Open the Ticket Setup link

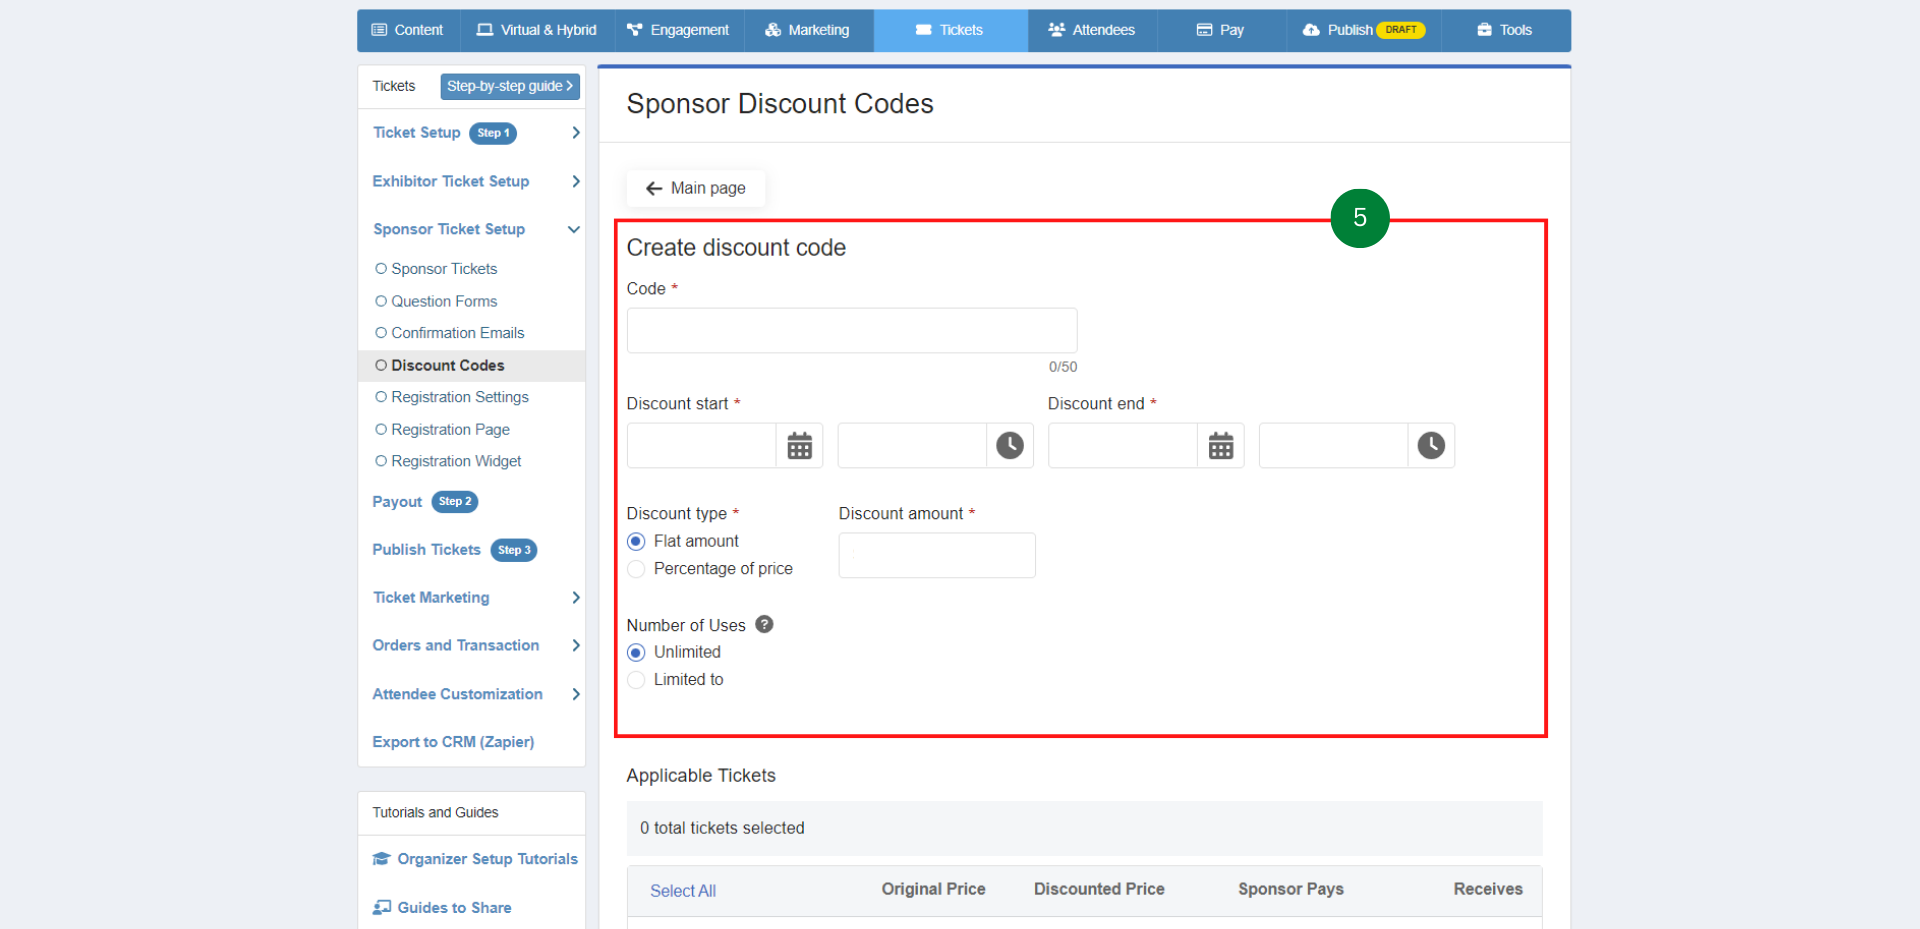tap(416, 133)
